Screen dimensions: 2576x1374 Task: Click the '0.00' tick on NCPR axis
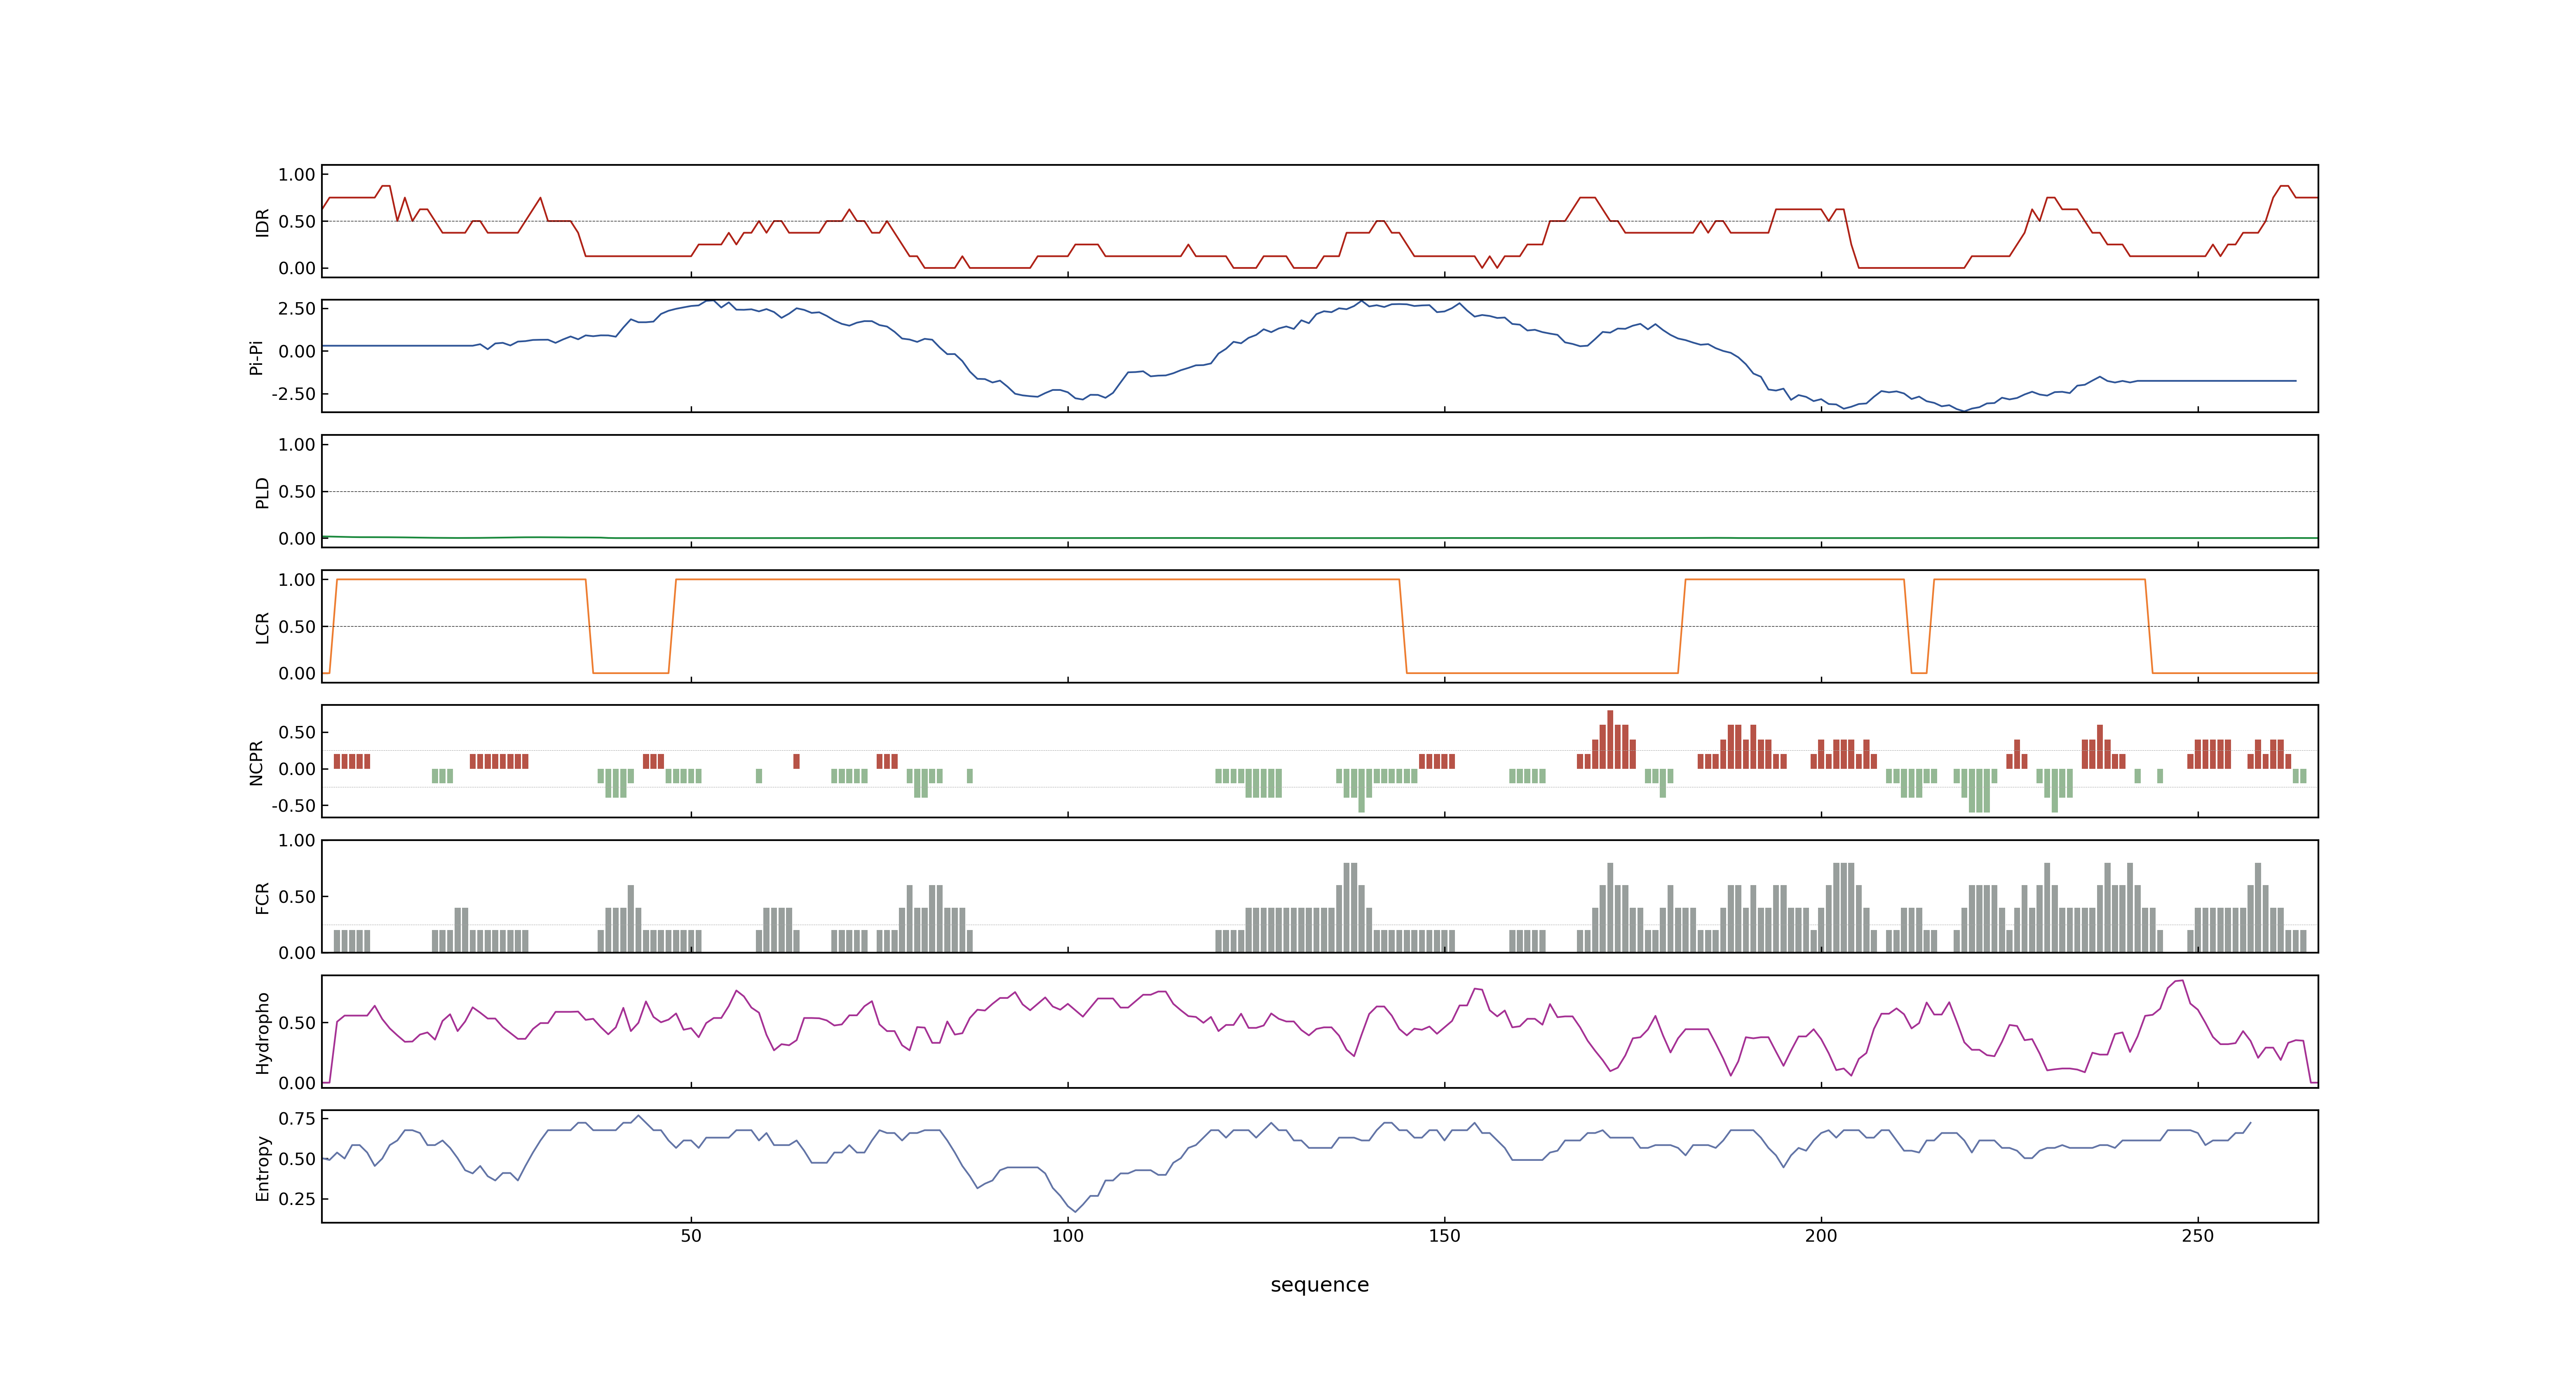point(297,769)
